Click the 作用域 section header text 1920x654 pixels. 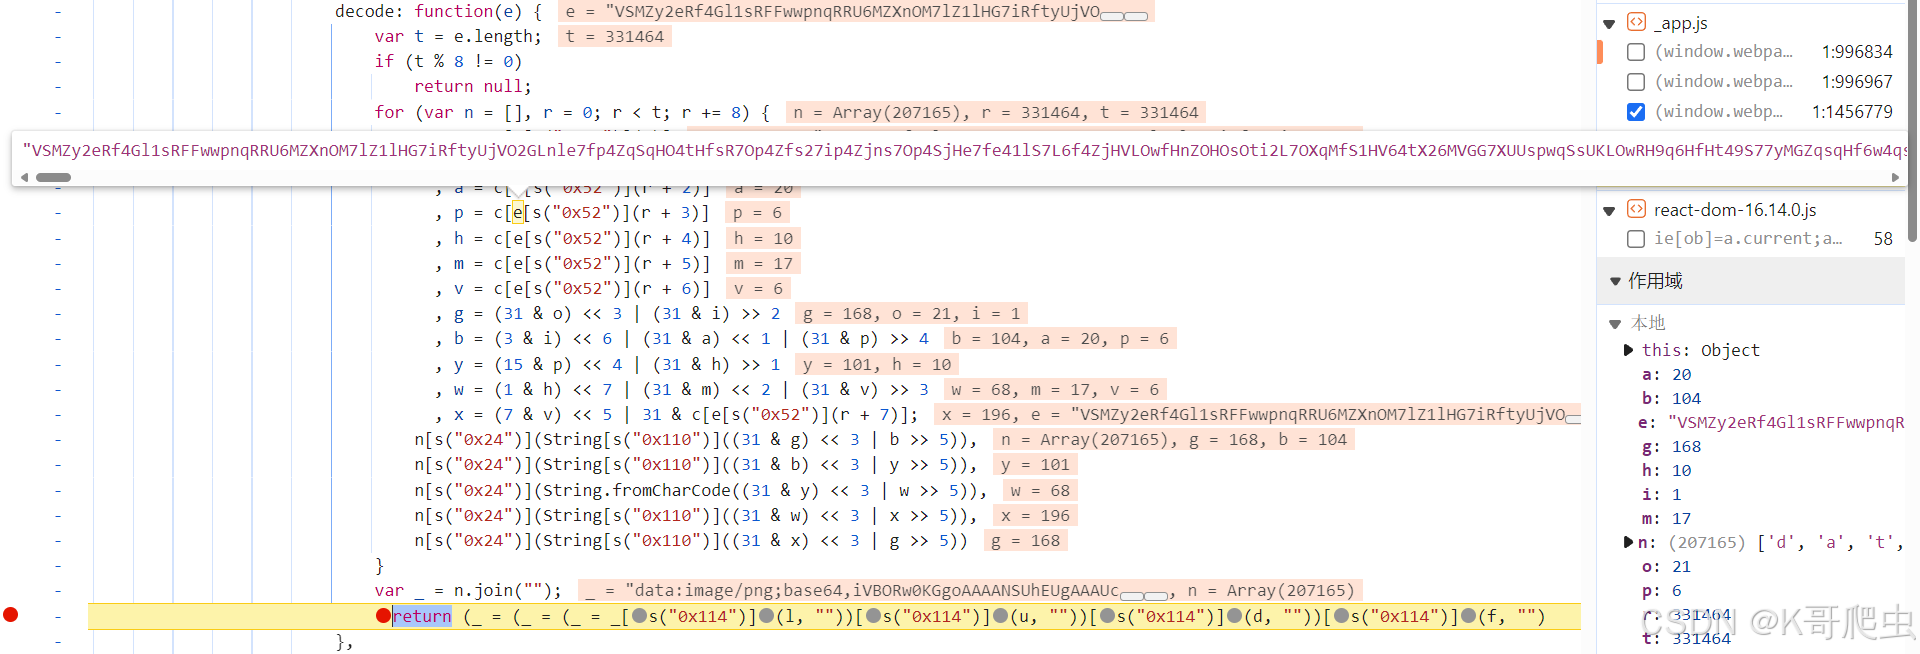click(1655, 281)
